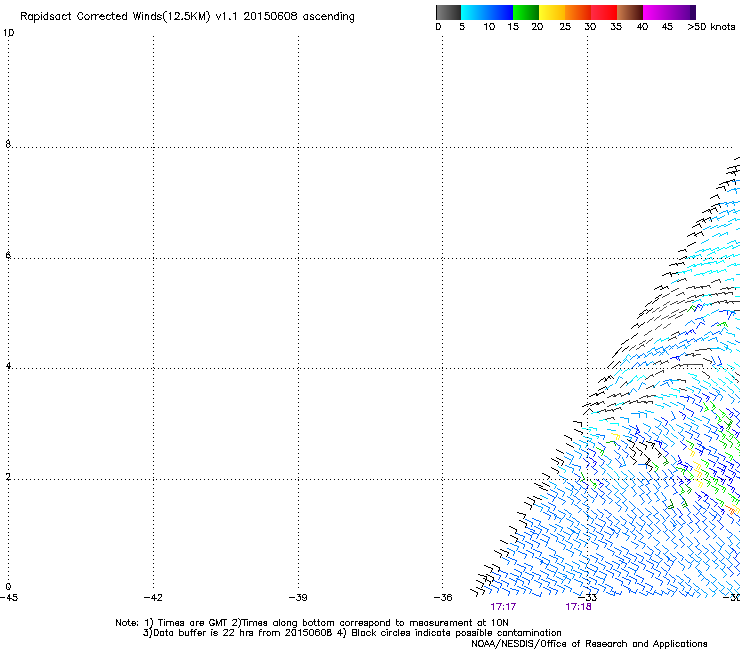Image resolution: width=740 pixels, height=650 pixels.
Task: Click the gray 0-5 knots color band
Action: [x=448, y=12]
